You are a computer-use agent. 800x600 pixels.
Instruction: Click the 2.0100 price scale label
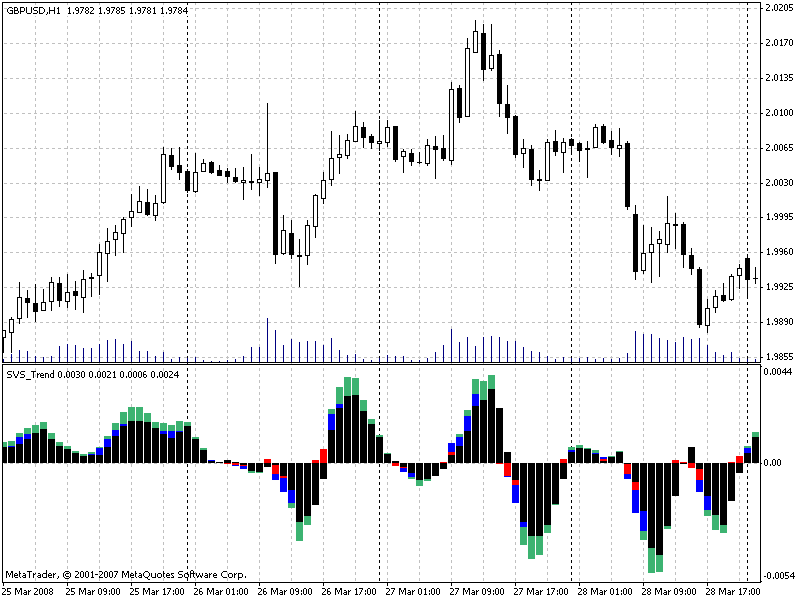coord(777,113)
